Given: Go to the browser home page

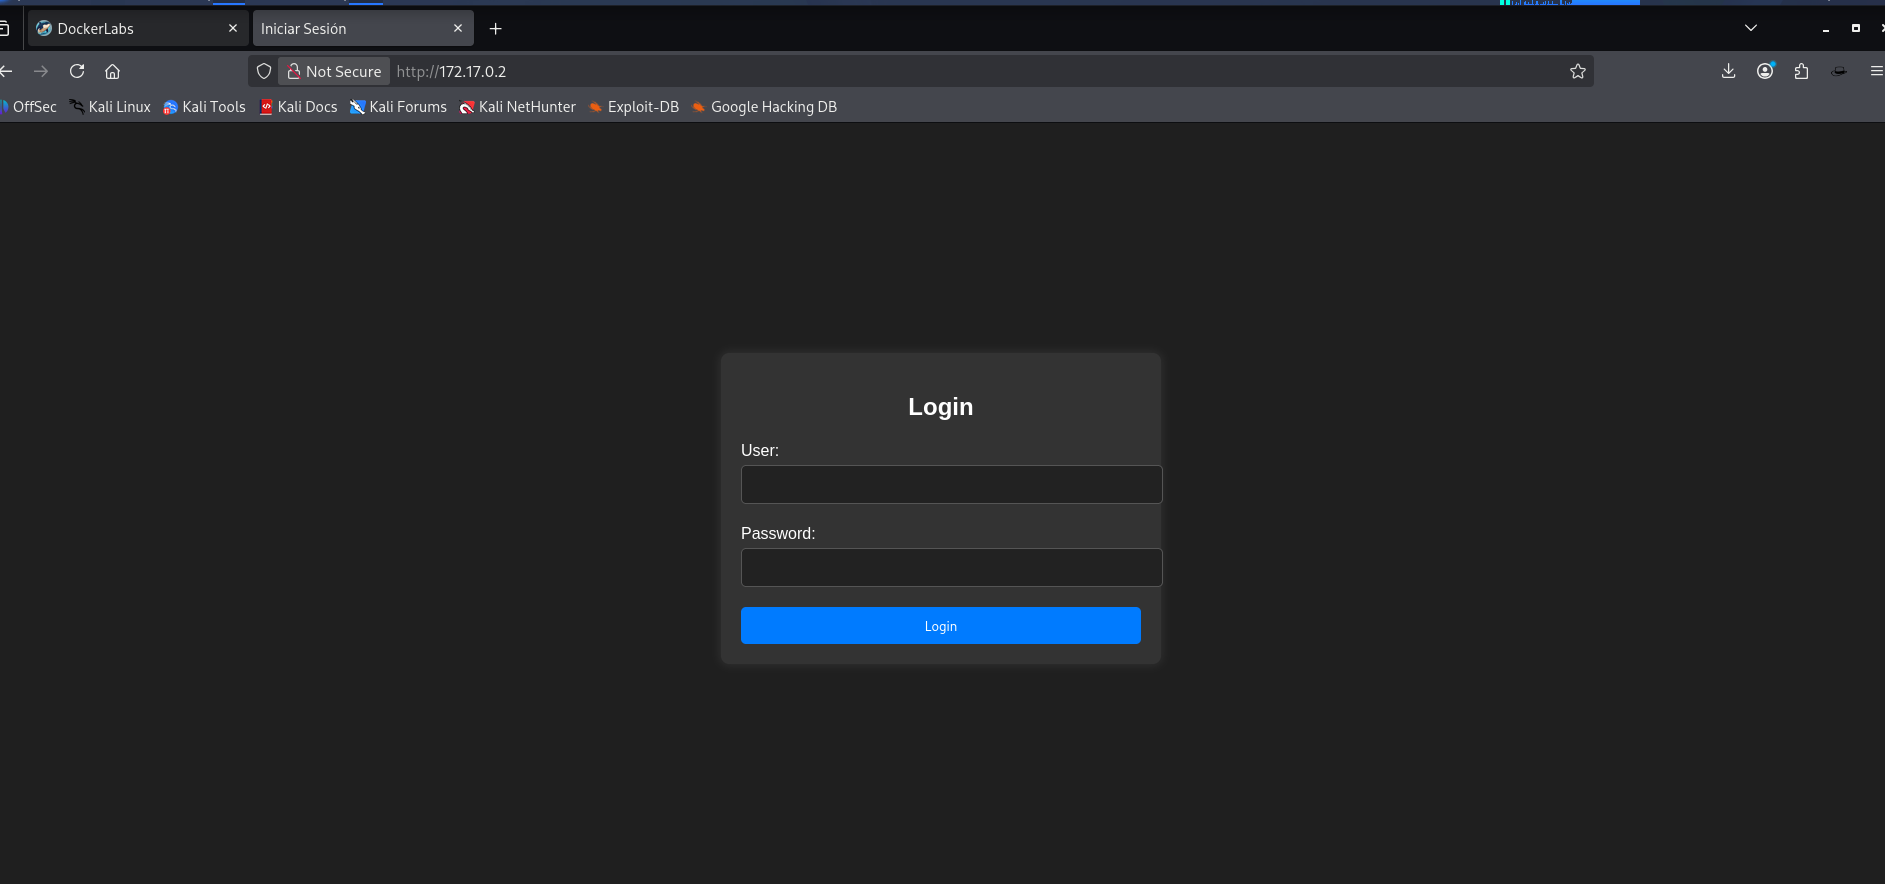Looking at the screenshot, I should [x=113, y=71].
